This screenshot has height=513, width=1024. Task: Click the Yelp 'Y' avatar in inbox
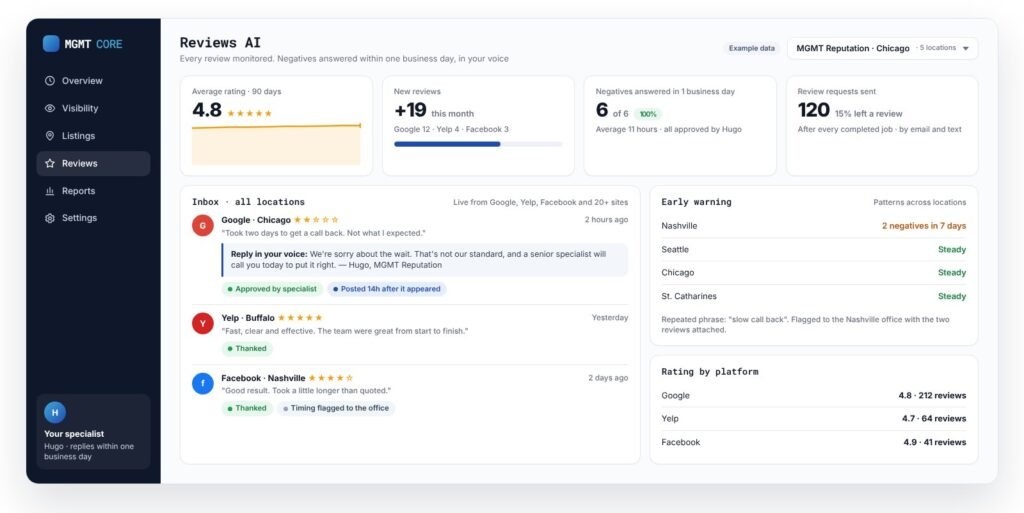[x=202, y=323]
